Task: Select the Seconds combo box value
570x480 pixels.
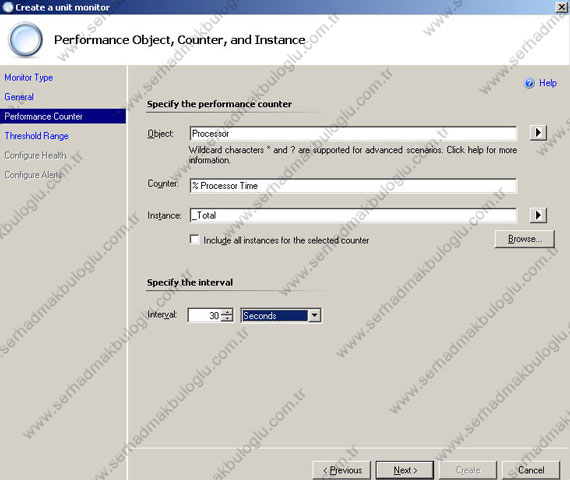Action: pyautogui.click(x=275, y=315)
